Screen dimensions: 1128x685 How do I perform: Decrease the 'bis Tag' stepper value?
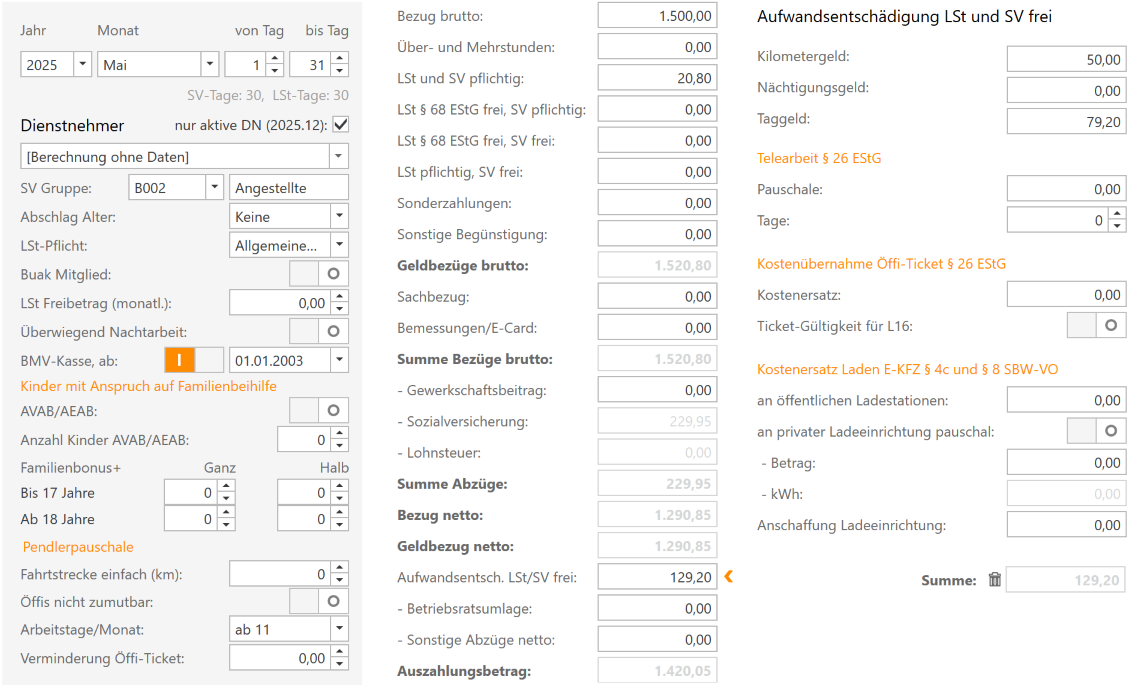[339, 71]
